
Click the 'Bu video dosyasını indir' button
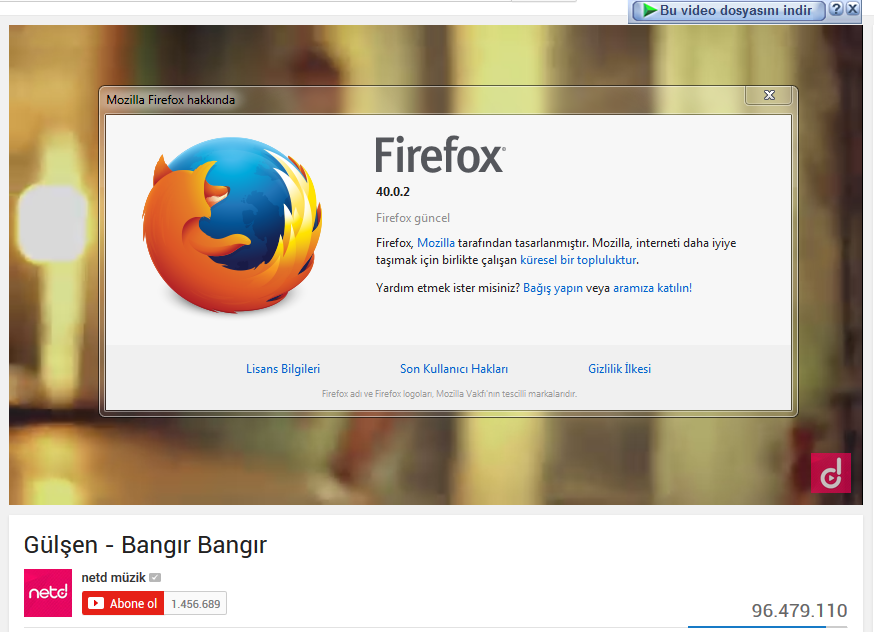coord(728,10)
